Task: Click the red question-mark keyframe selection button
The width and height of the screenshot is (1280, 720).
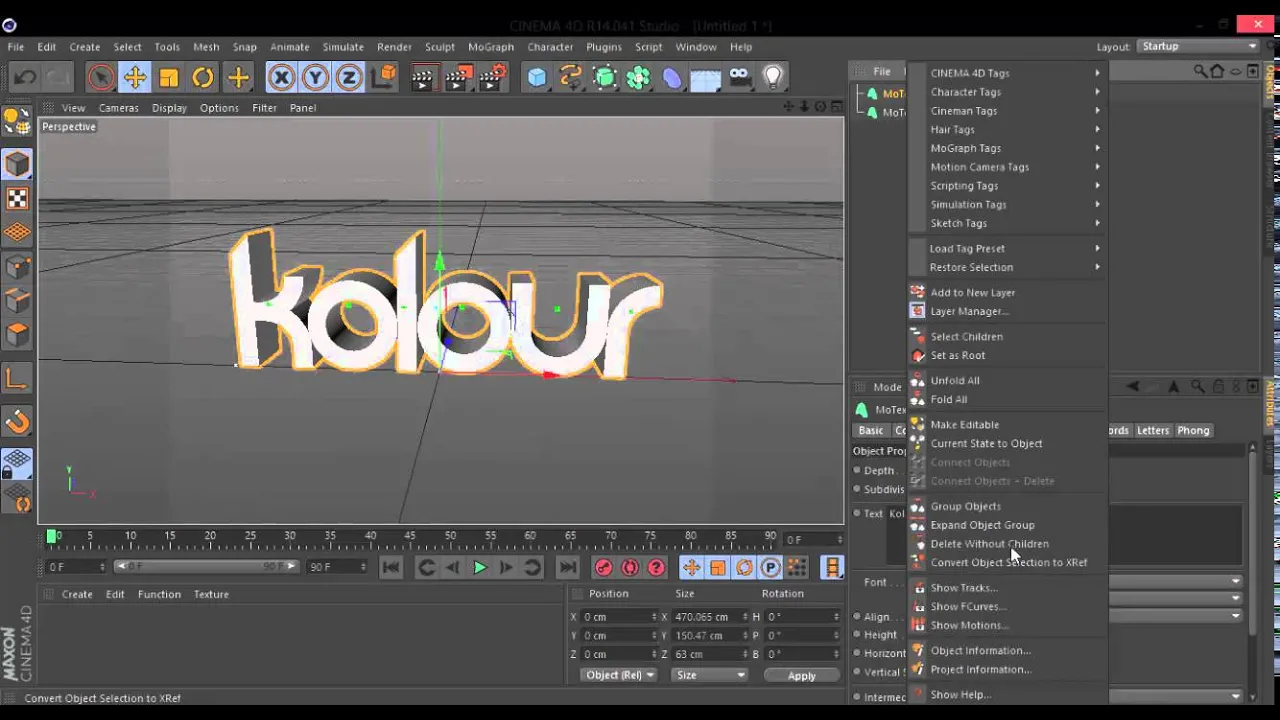Action: tap(656, 567)
